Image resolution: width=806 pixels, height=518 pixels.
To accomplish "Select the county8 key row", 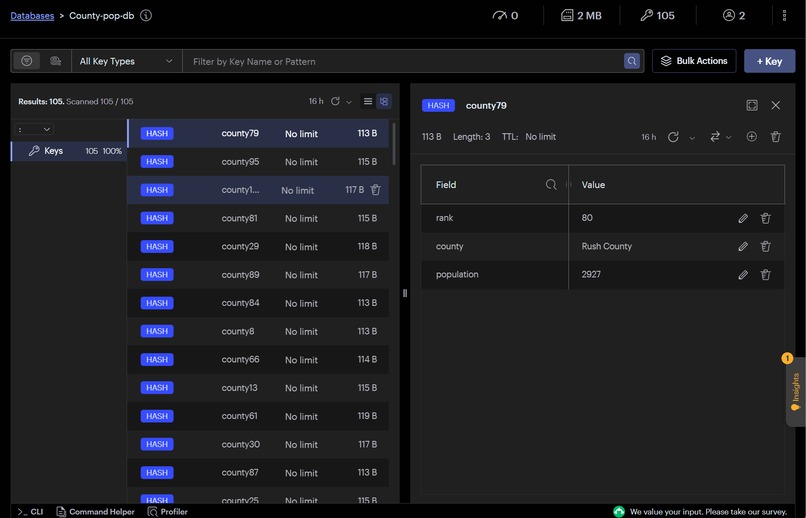I will coord(258,331).
